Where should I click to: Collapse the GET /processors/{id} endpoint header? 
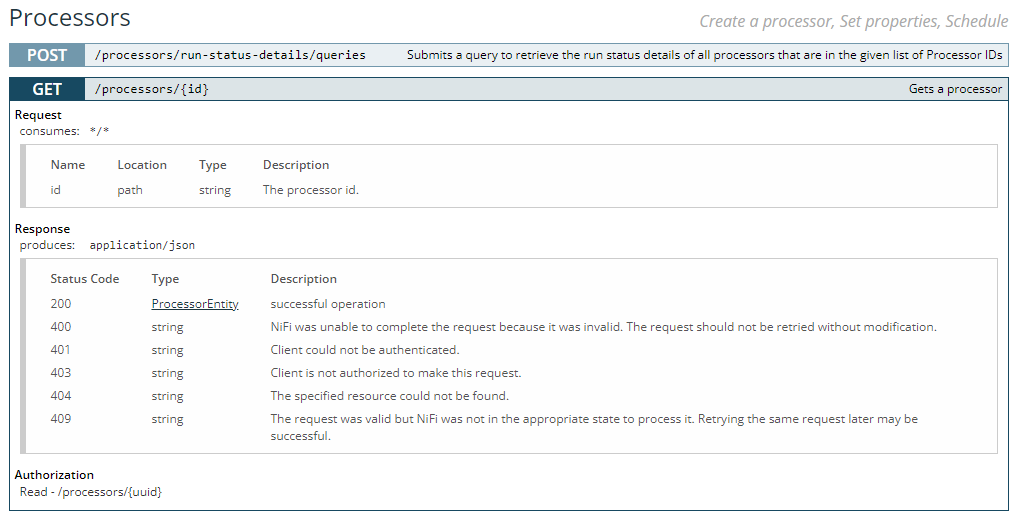click(509, 89)
